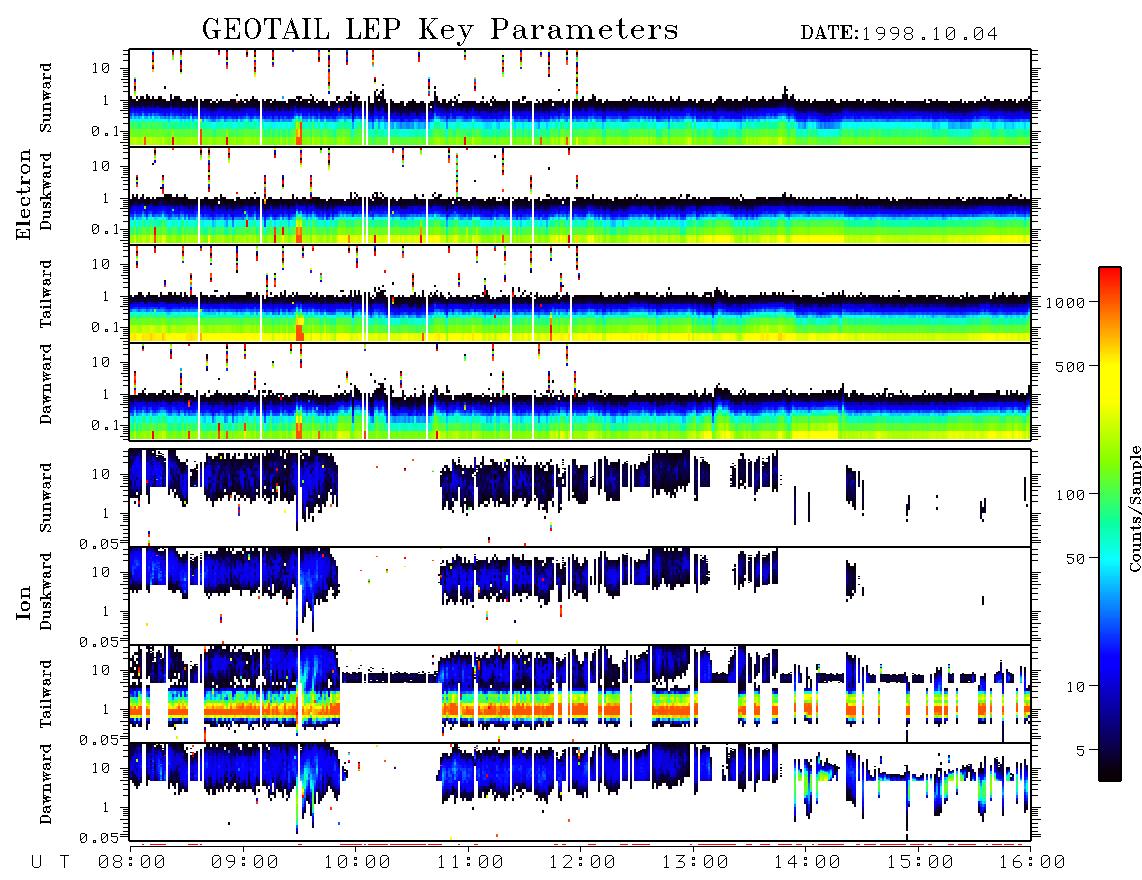
Task: Click the '13:00' time tick label
Action: point(695,863)
